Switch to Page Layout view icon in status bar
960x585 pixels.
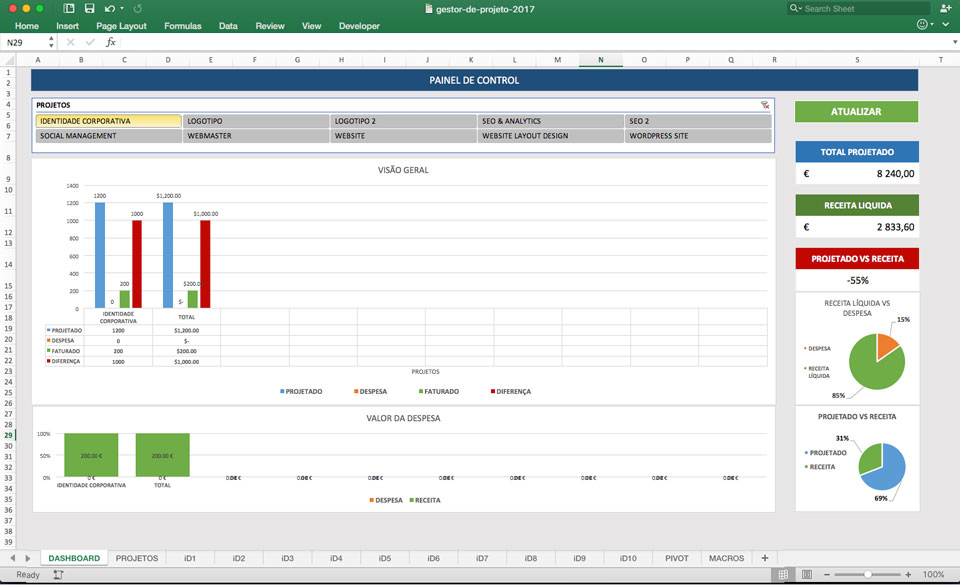[x=807, y=575]
